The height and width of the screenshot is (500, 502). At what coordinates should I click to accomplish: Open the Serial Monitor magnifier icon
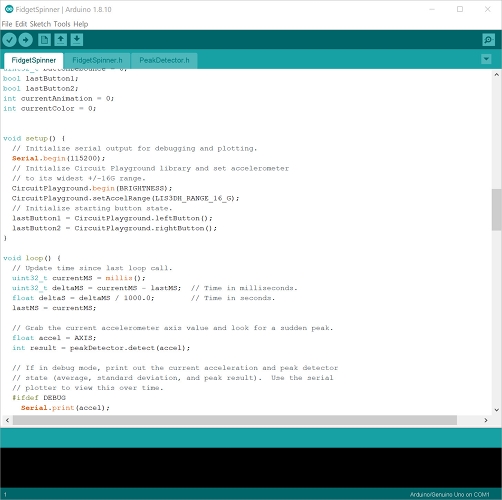(x=488, y=40)
